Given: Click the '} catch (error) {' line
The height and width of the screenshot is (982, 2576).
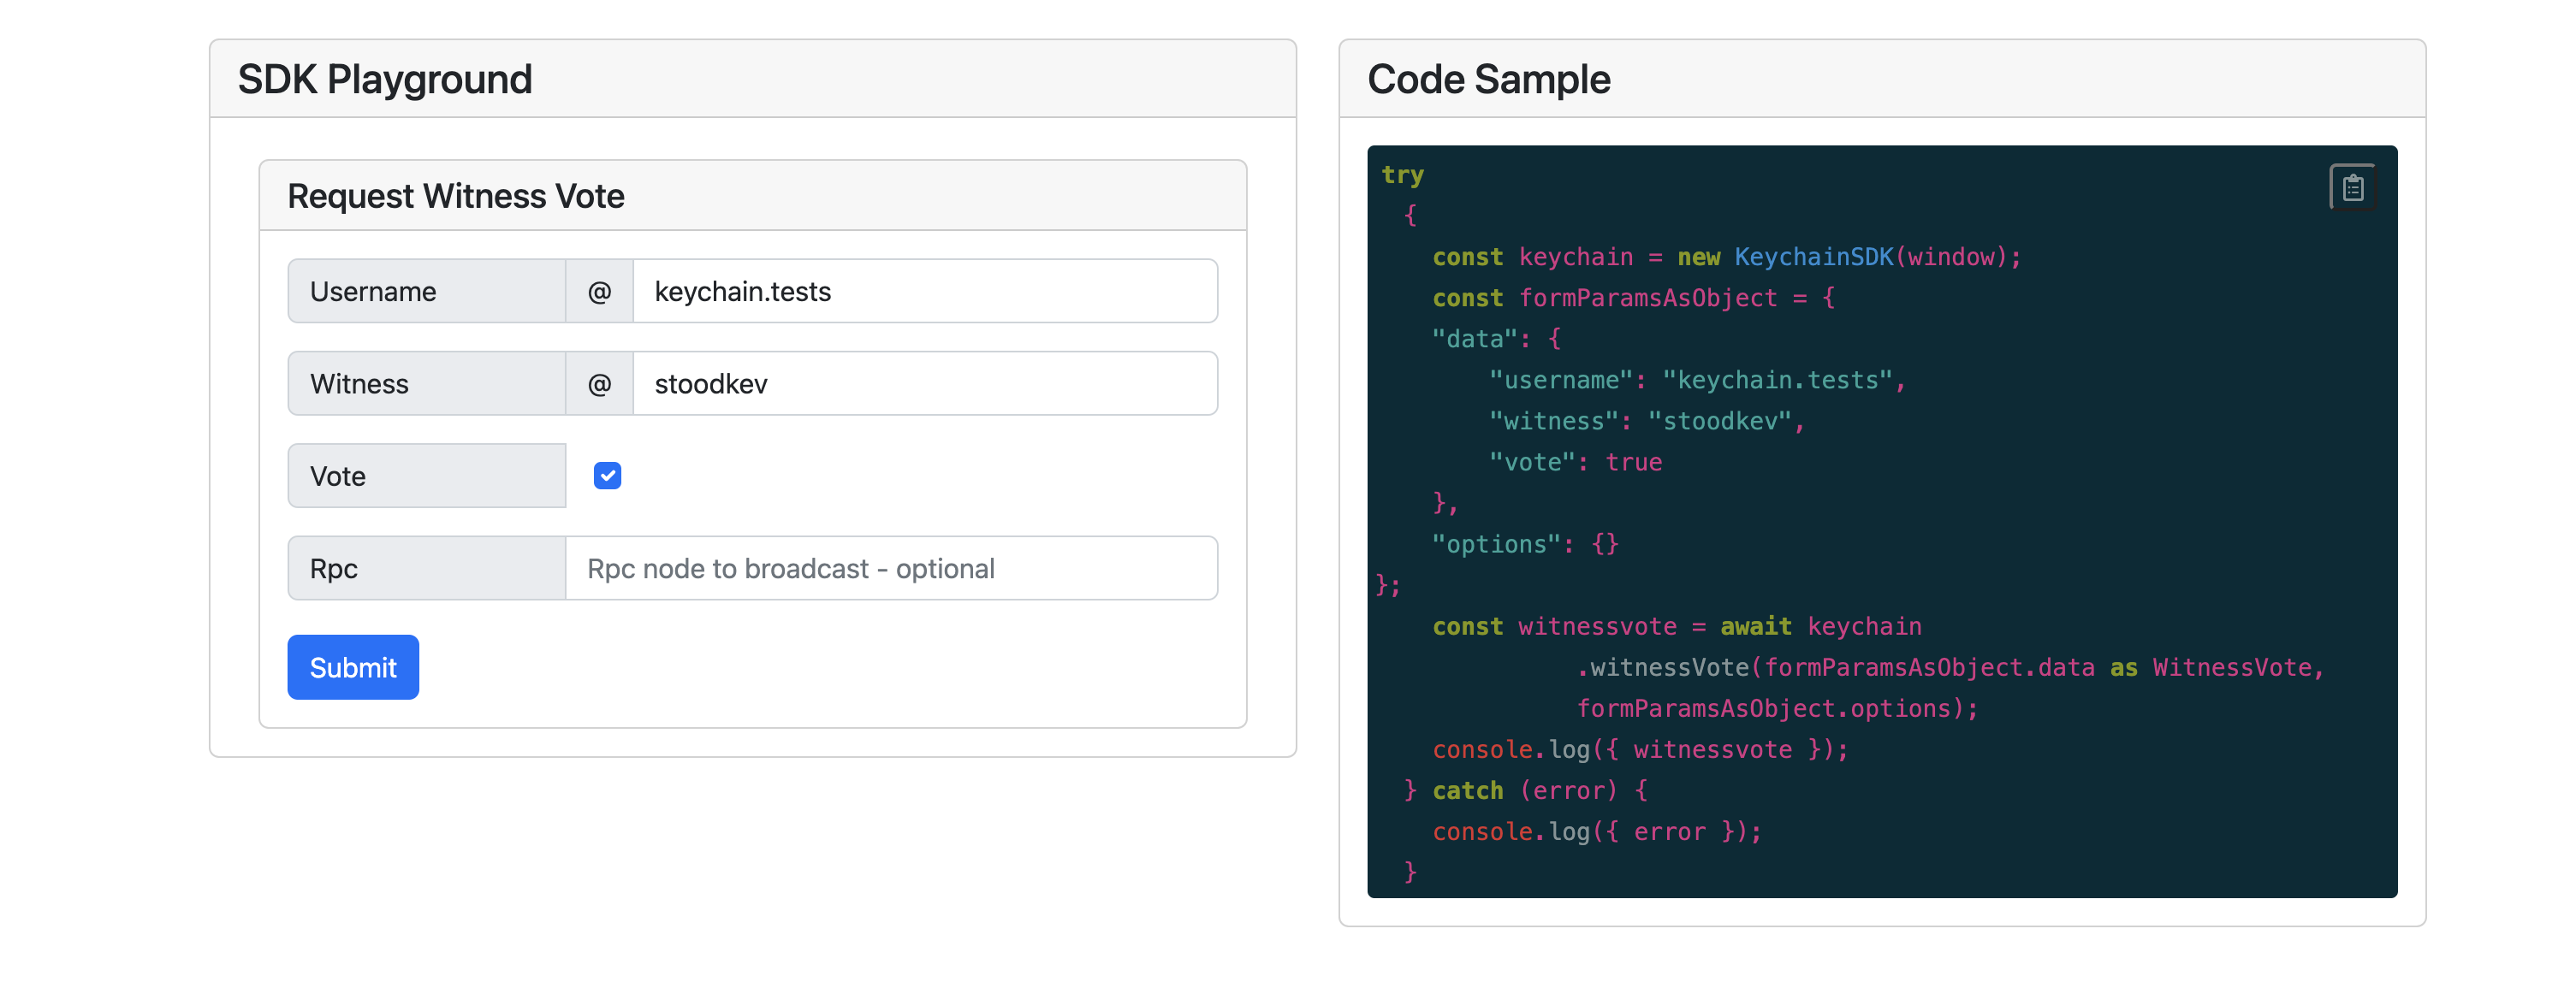Looking at the screenshot, I should point(1525,790).
